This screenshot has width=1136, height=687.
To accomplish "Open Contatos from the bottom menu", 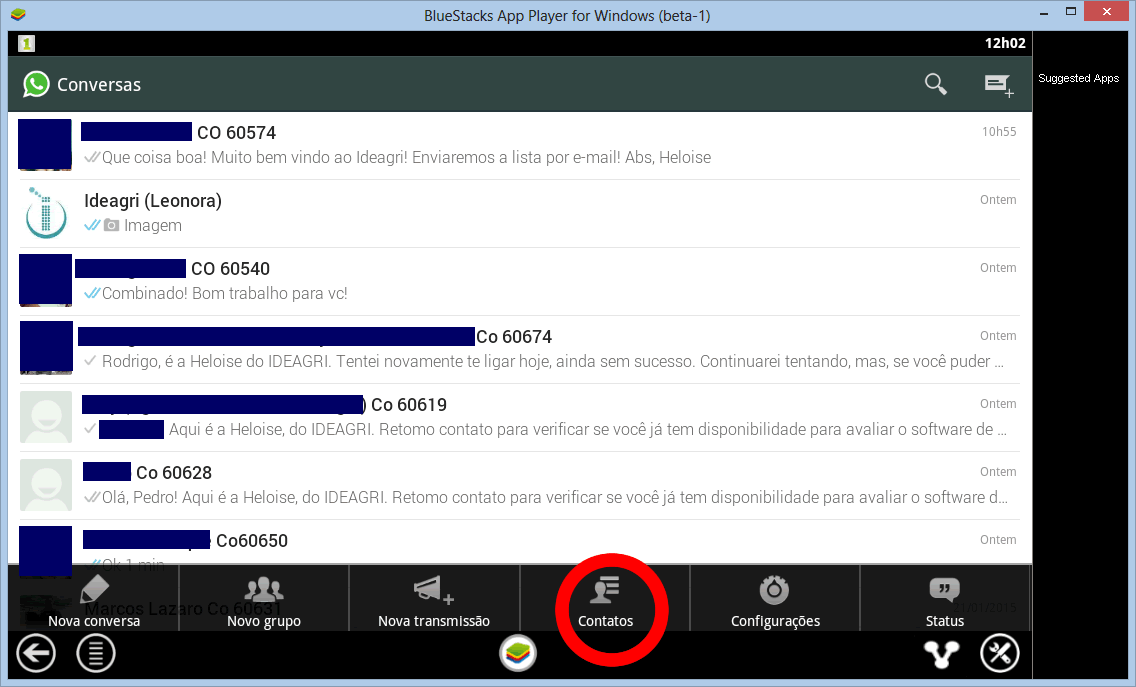I will [605, 599].
